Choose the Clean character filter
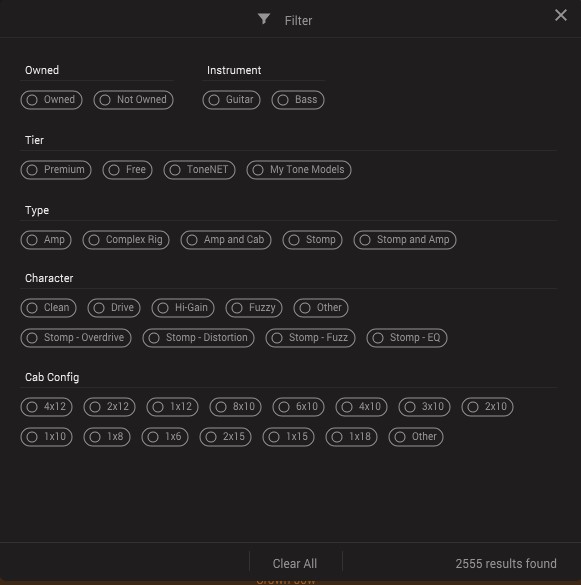The width and height of the screenshot is (581, 585). pos(49,308)
